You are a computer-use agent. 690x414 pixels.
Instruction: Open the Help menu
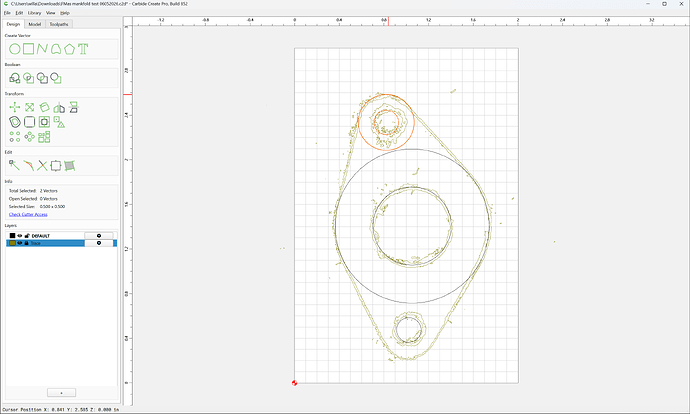[x=65, y=13]
